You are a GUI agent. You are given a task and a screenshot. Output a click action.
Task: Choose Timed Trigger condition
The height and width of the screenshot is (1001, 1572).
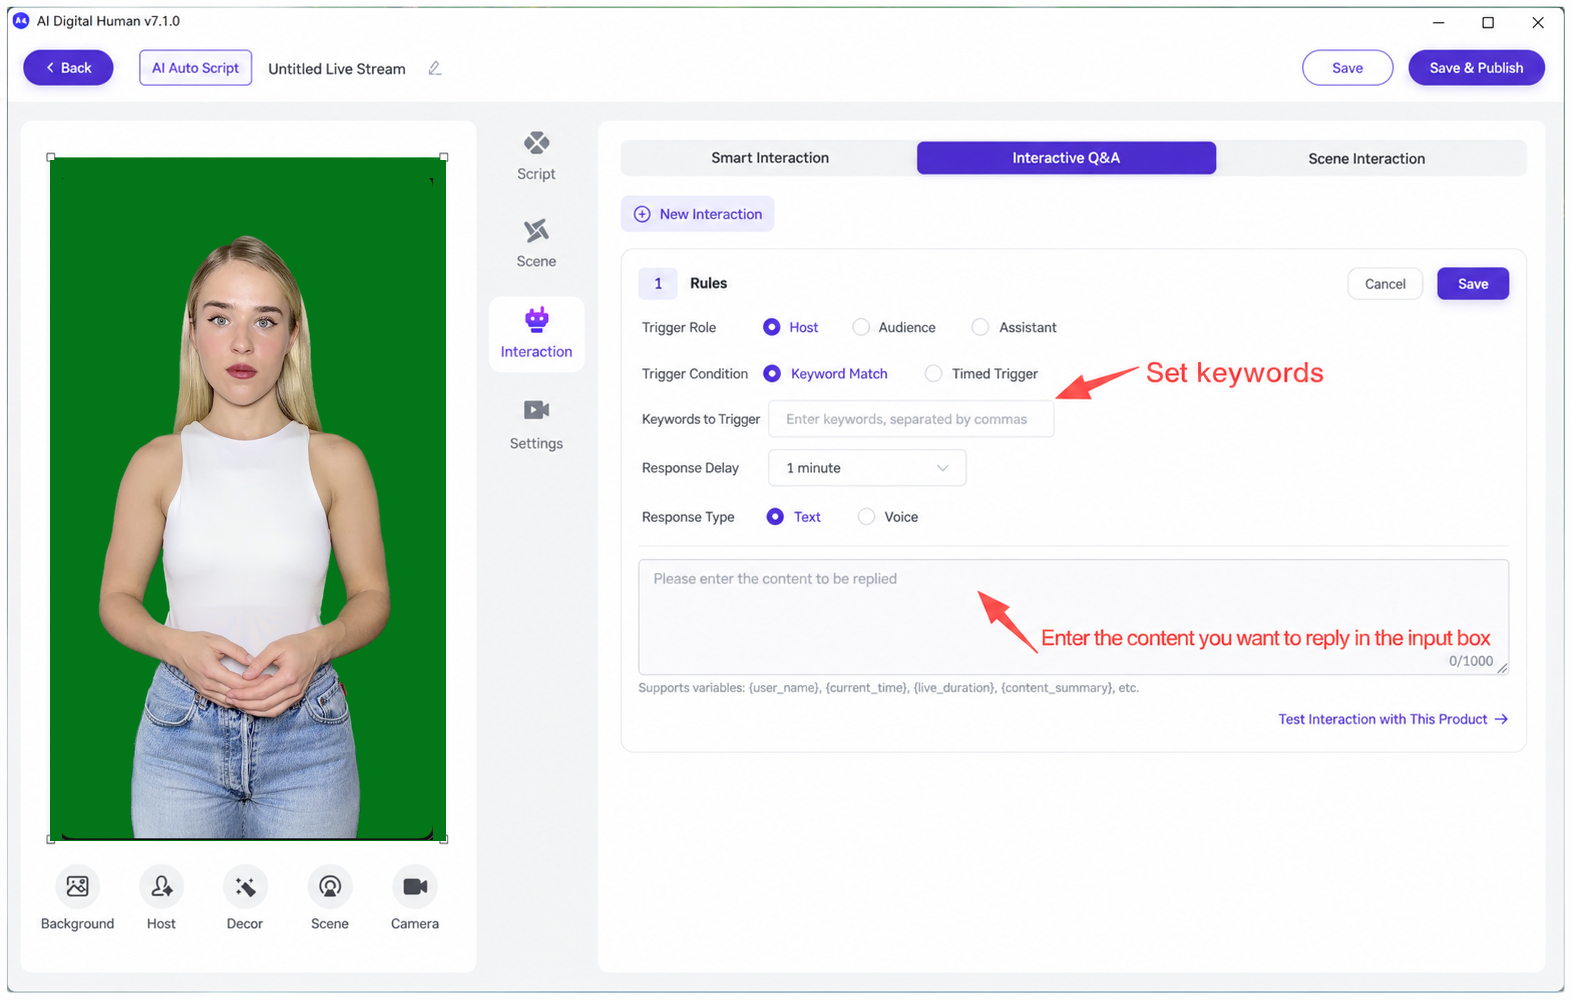[933, 373]
